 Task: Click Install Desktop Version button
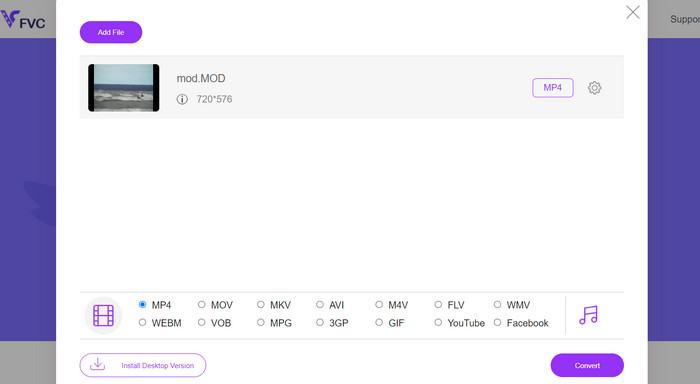pos(143,365)
